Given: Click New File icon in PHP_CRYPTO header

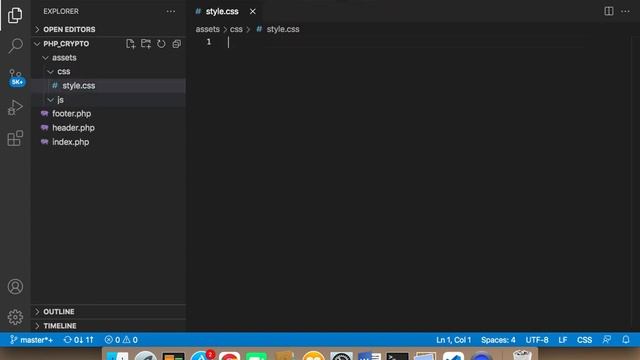Looking at the screenshot, I should point(130,44).
